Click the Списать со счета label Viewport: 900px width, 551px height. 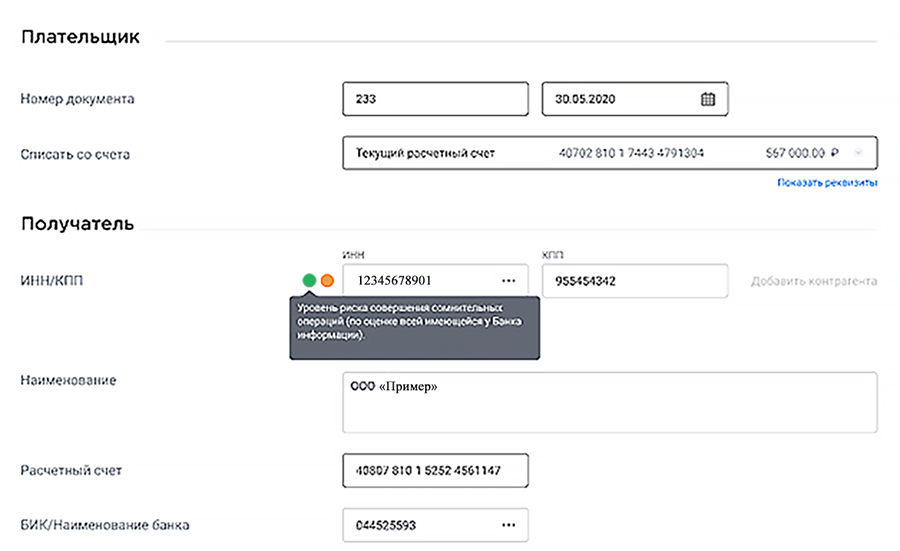[x=75, y=154]
